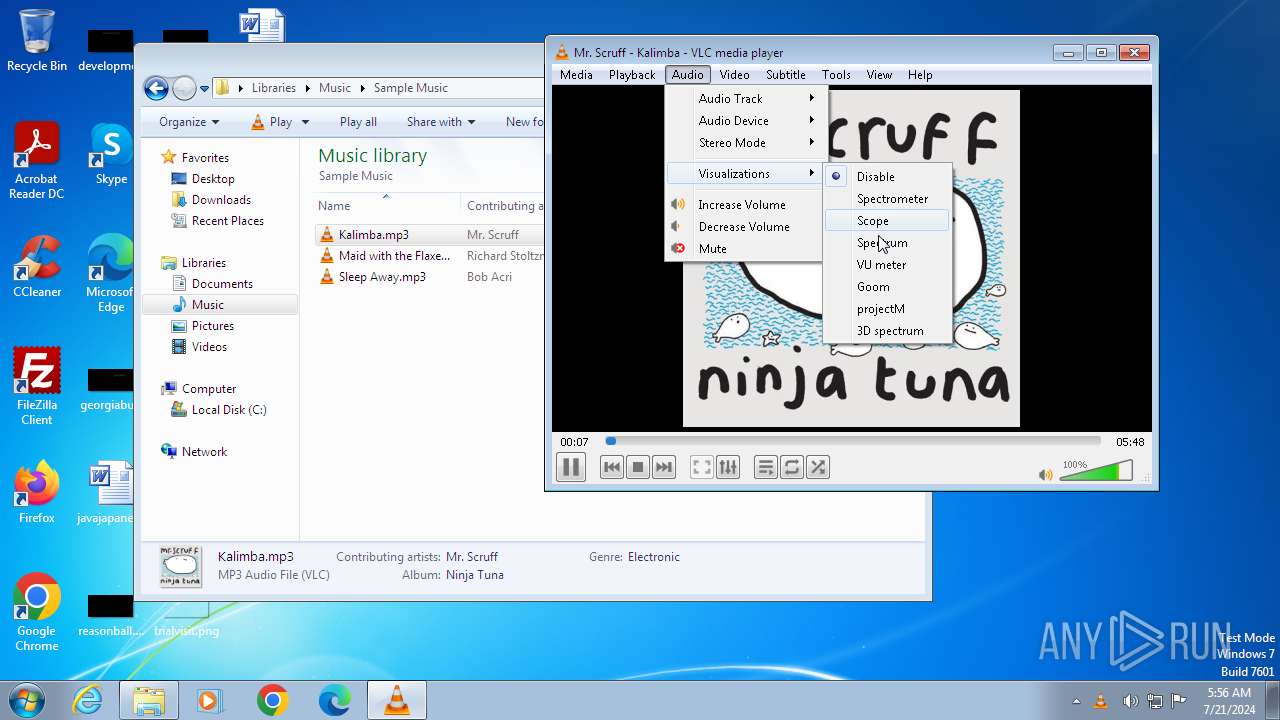The image size is (1280, 720).
Task: Mute audio via VLC speaker icon
Action: (x=1046, y=475)
